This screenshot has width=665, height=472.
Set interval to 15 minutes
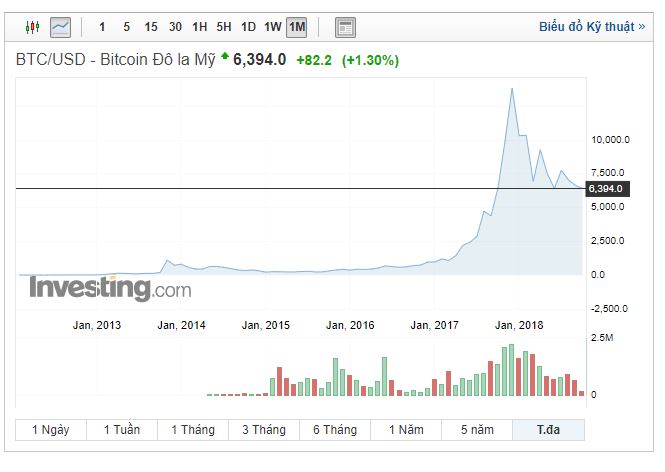[x=151, y=27]
